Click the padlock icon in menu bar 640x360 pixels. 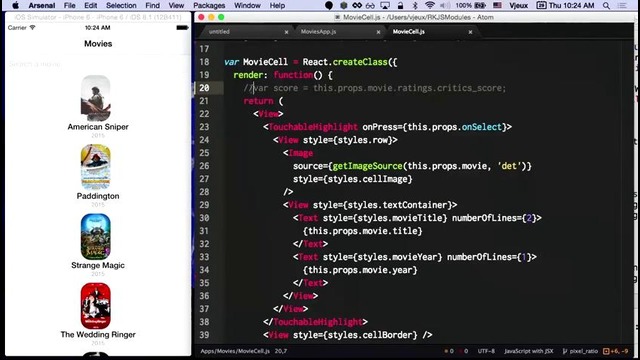[400, 5]
